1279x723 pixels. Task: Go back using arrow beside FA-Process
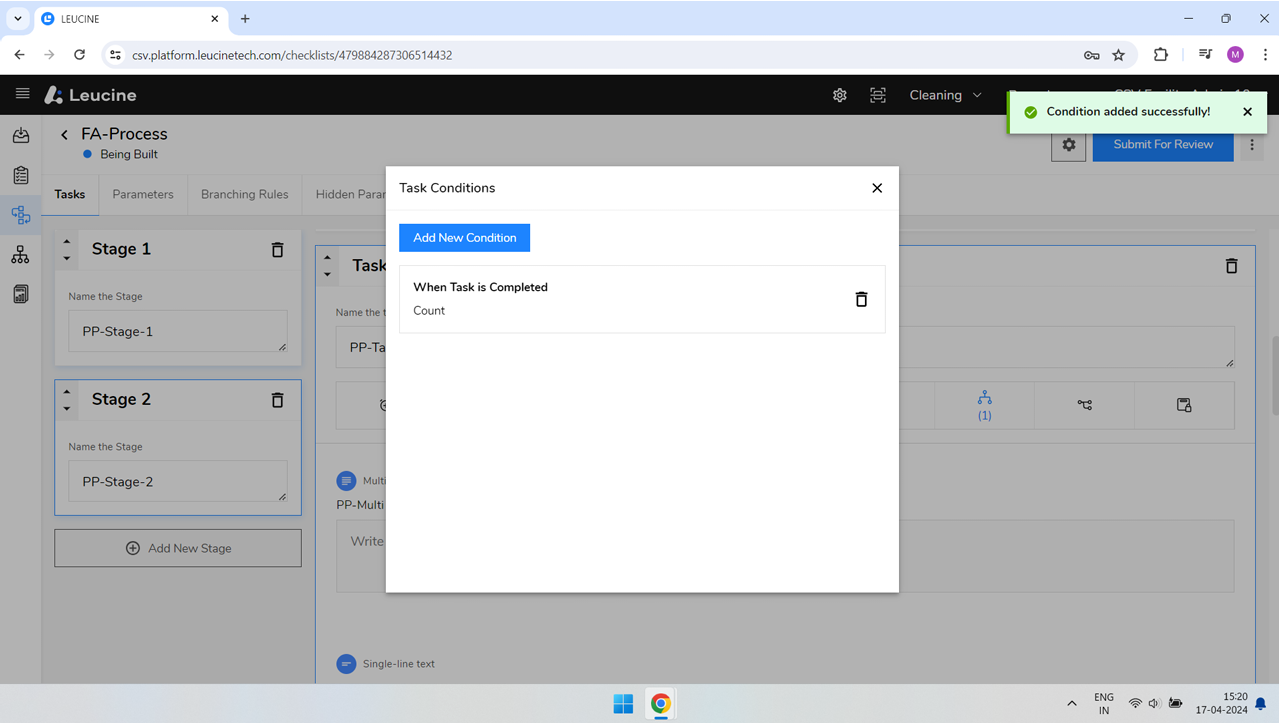(x=64, y=134)
